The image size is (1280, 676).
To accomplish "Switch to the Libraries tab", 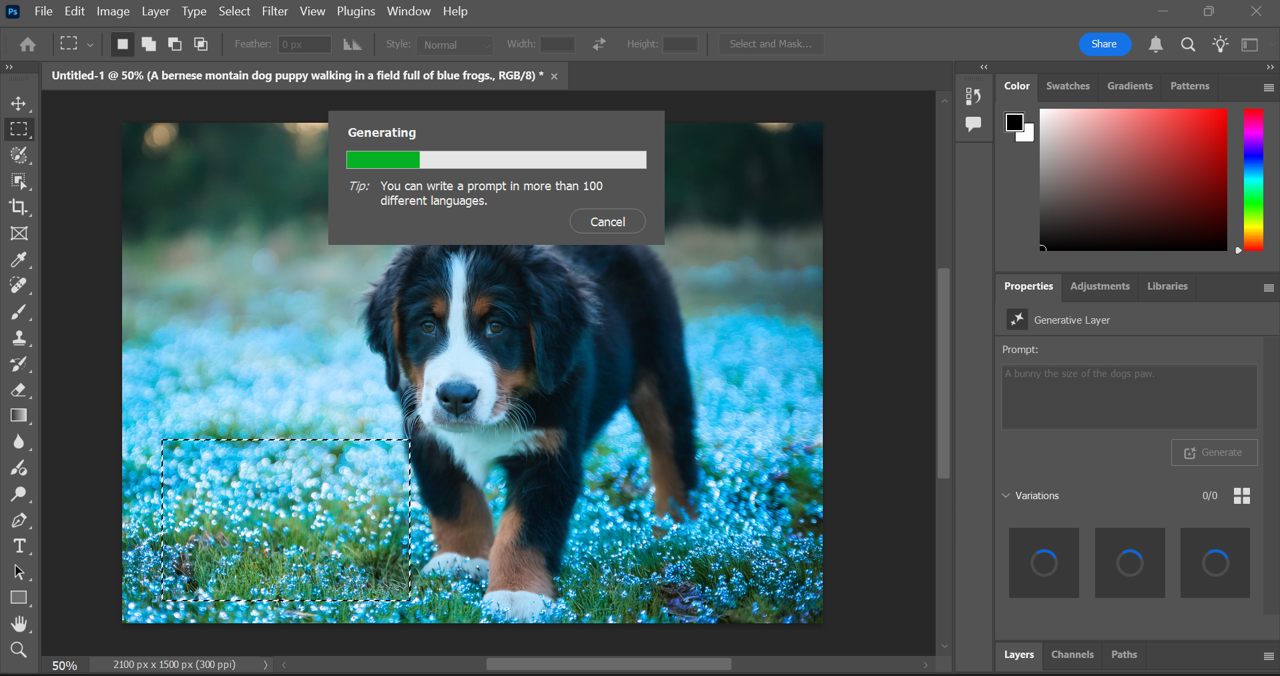I will [x=1167, y=286].
